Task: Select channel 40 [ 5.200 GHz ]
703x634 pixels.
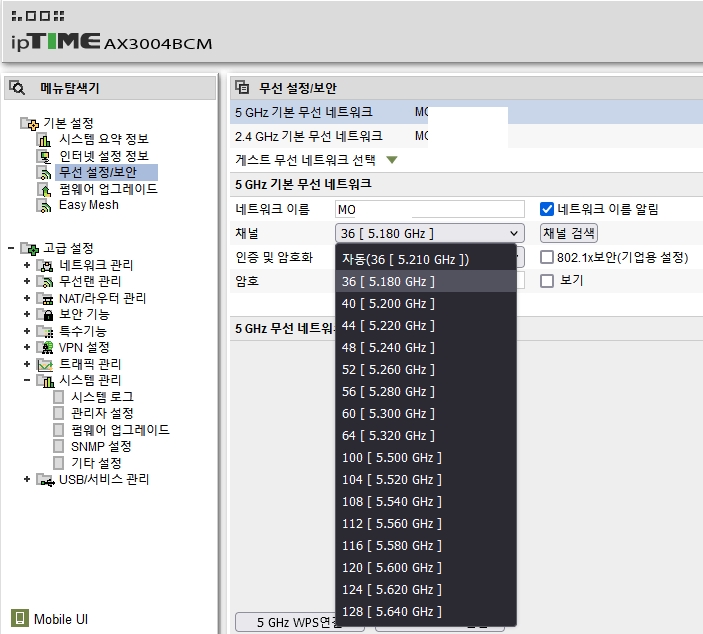Action: point(426,304)
